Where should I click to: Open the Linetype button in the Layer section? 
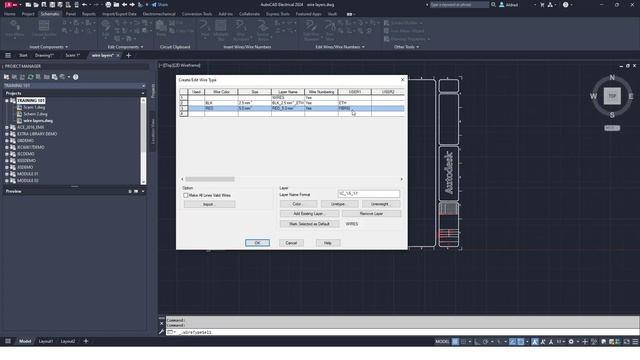[x=339, y=204]
